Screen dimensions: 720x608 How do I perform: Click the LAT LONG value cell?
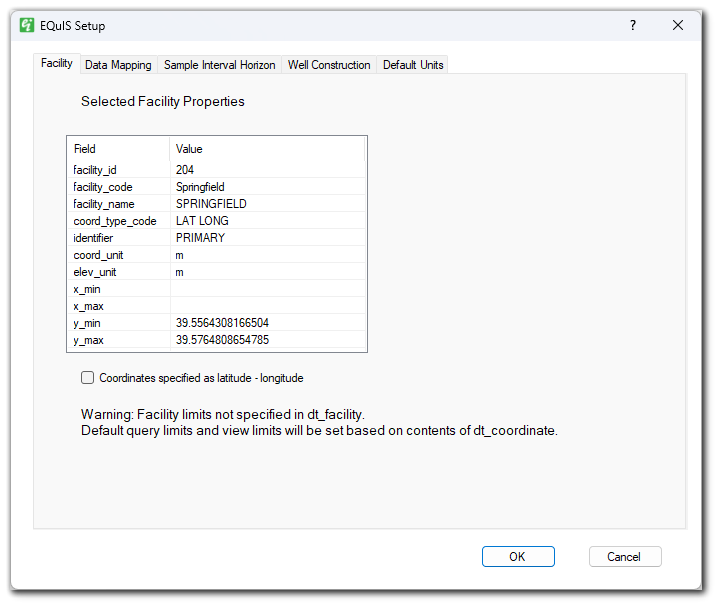pyautogui.click(x=268, y=221)
